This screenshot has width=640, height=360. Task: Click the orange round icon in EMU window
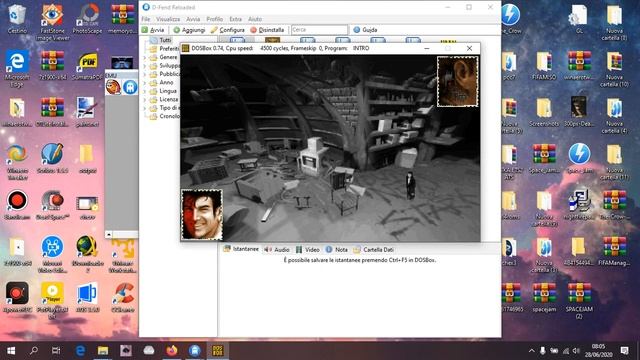113,87
